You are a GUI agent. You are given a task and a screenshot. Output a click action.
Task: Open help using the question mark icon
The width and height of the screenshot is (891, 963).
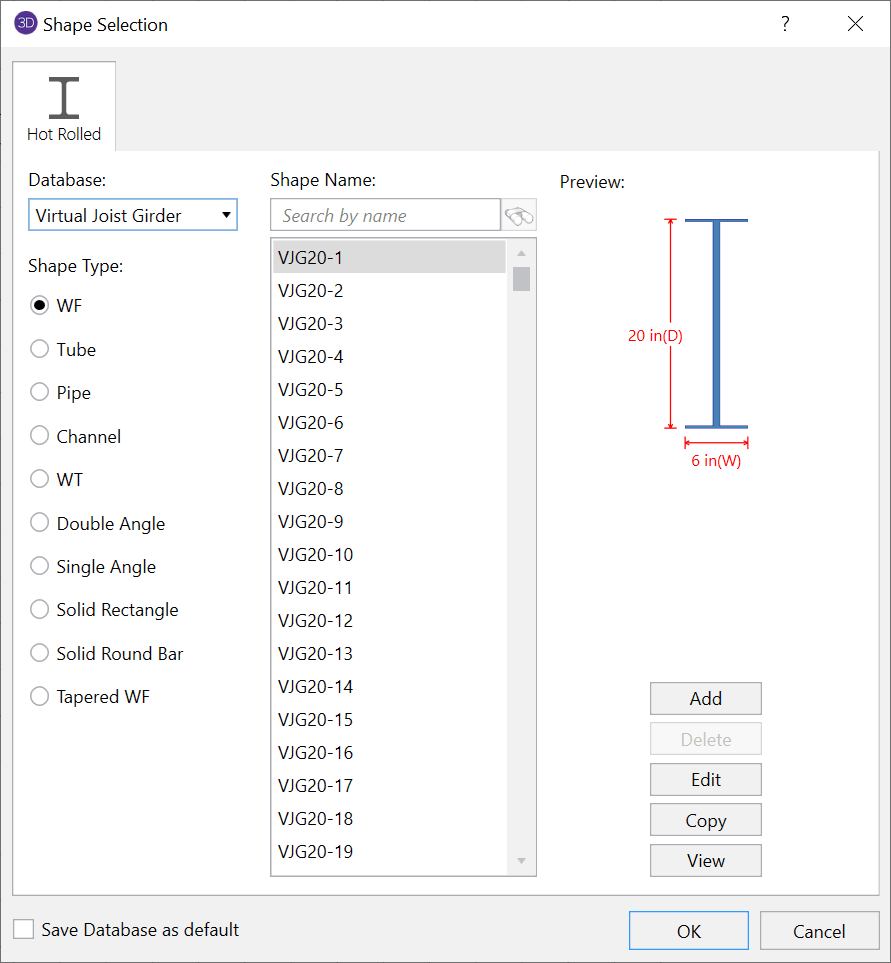(785, 23)
